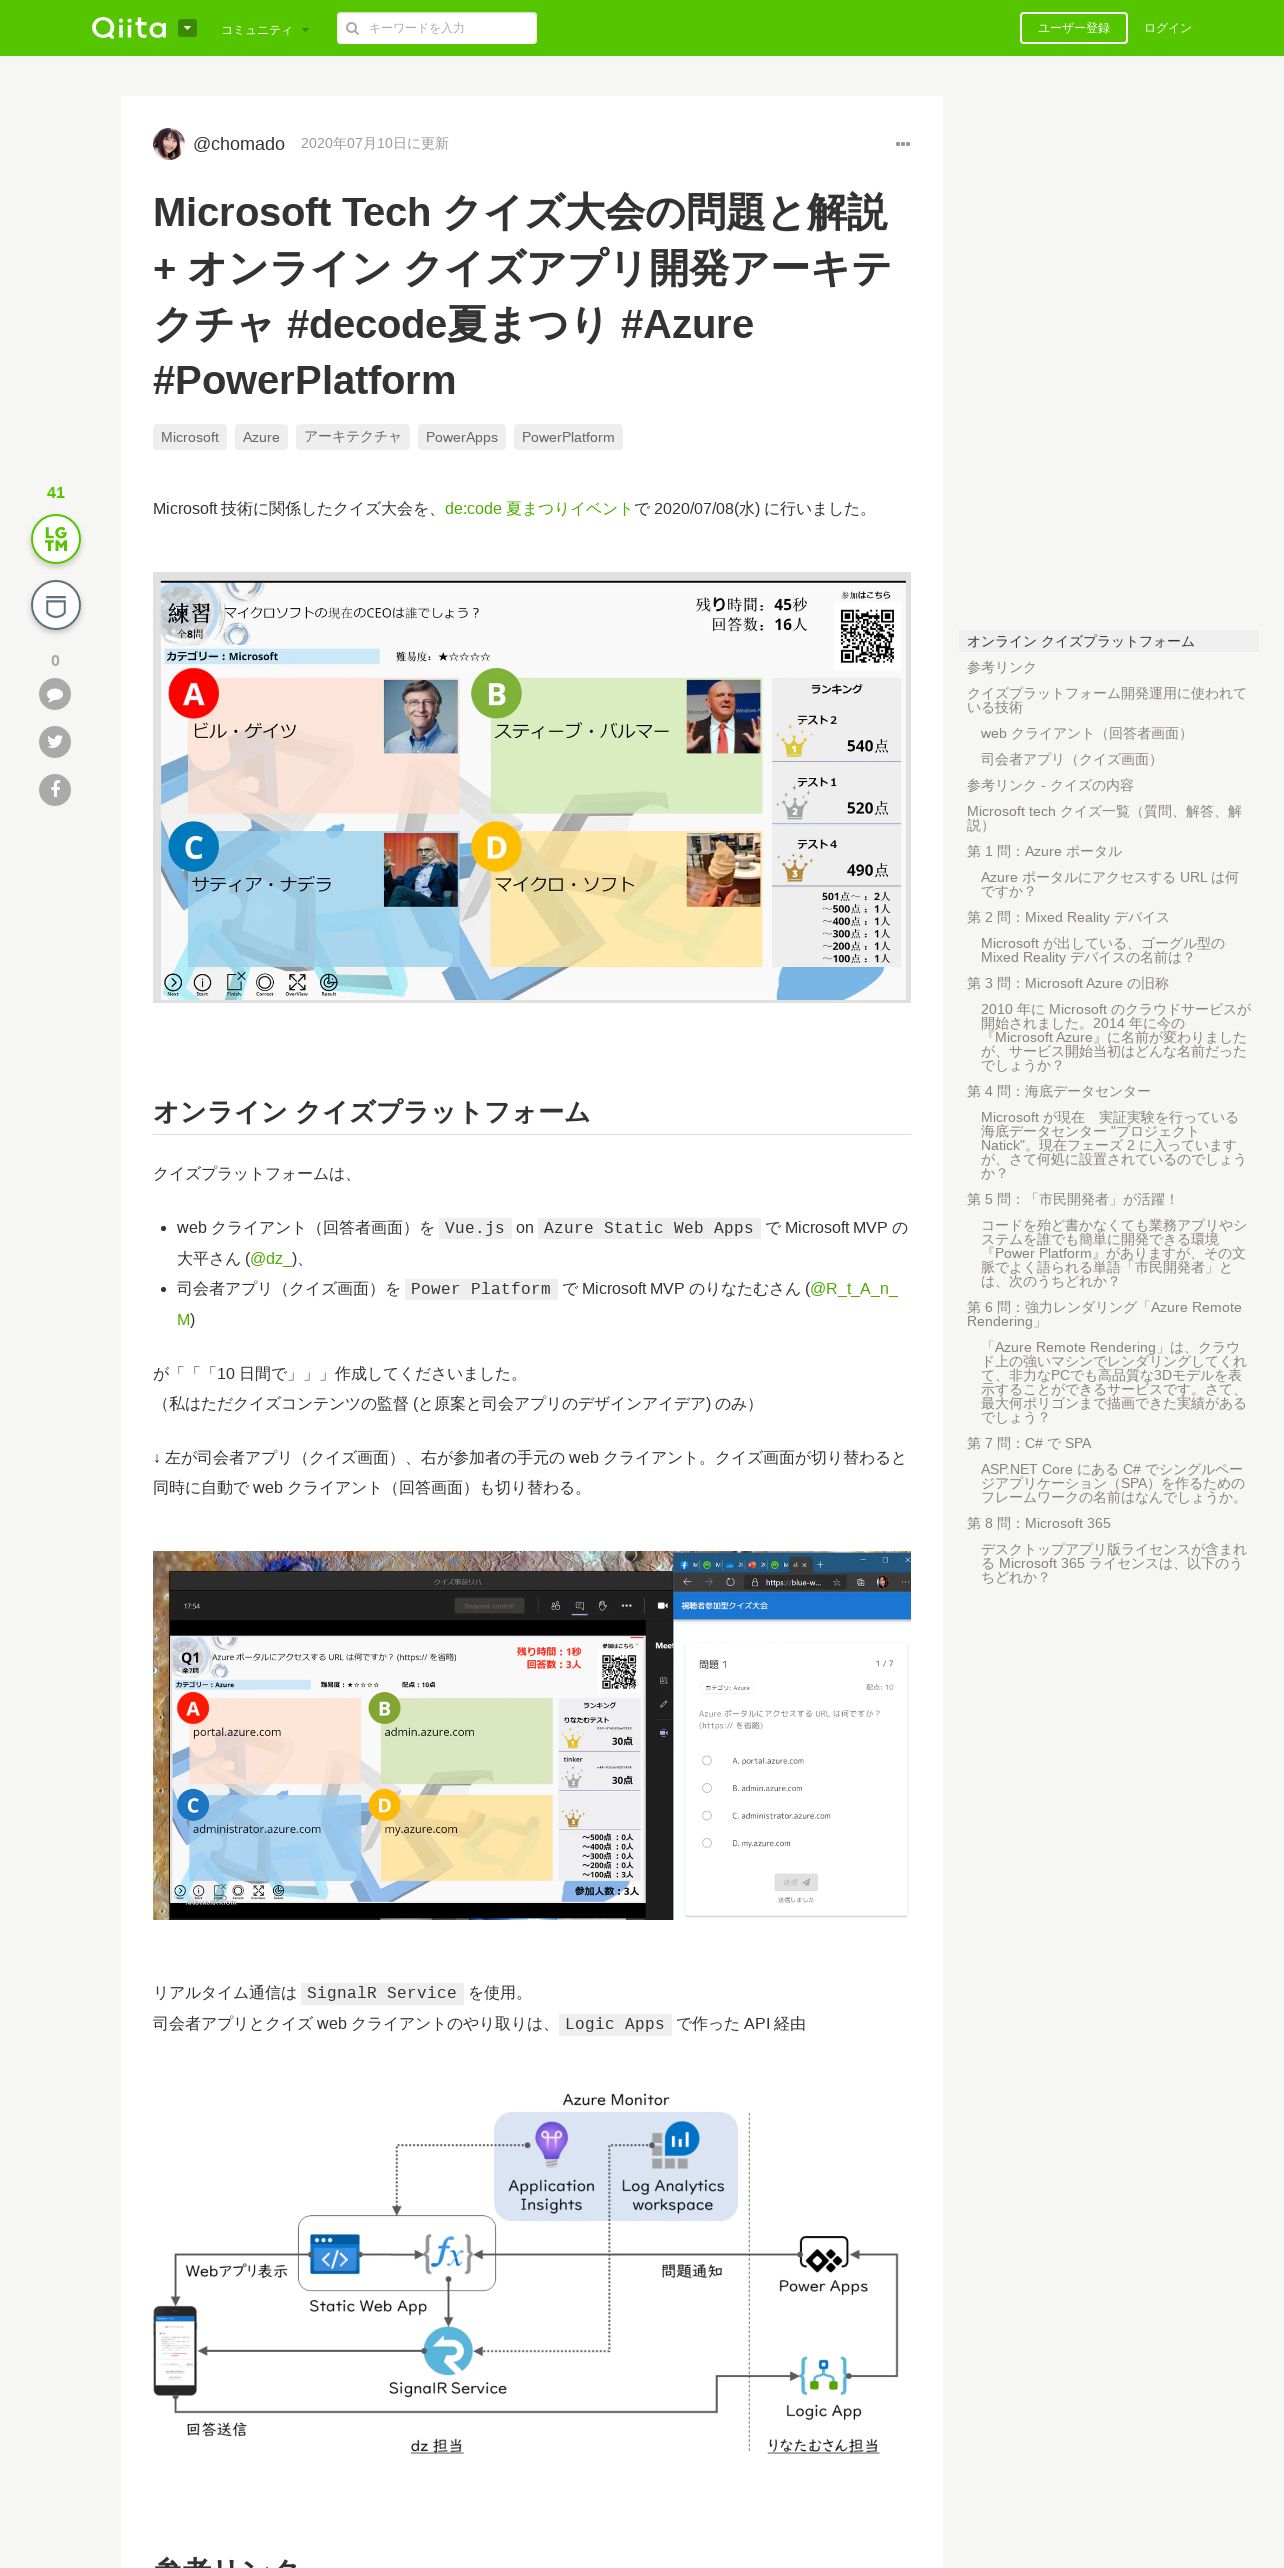Select the Microsoft tag
The image size is (1284, 2568).
190,437
